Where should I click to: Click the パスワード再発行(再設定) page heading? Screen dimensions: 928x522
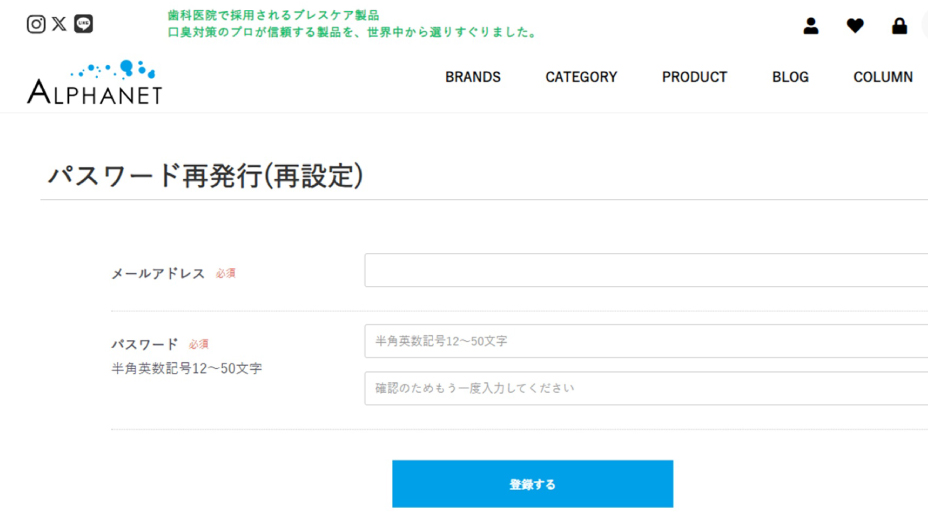click(205, 175)
